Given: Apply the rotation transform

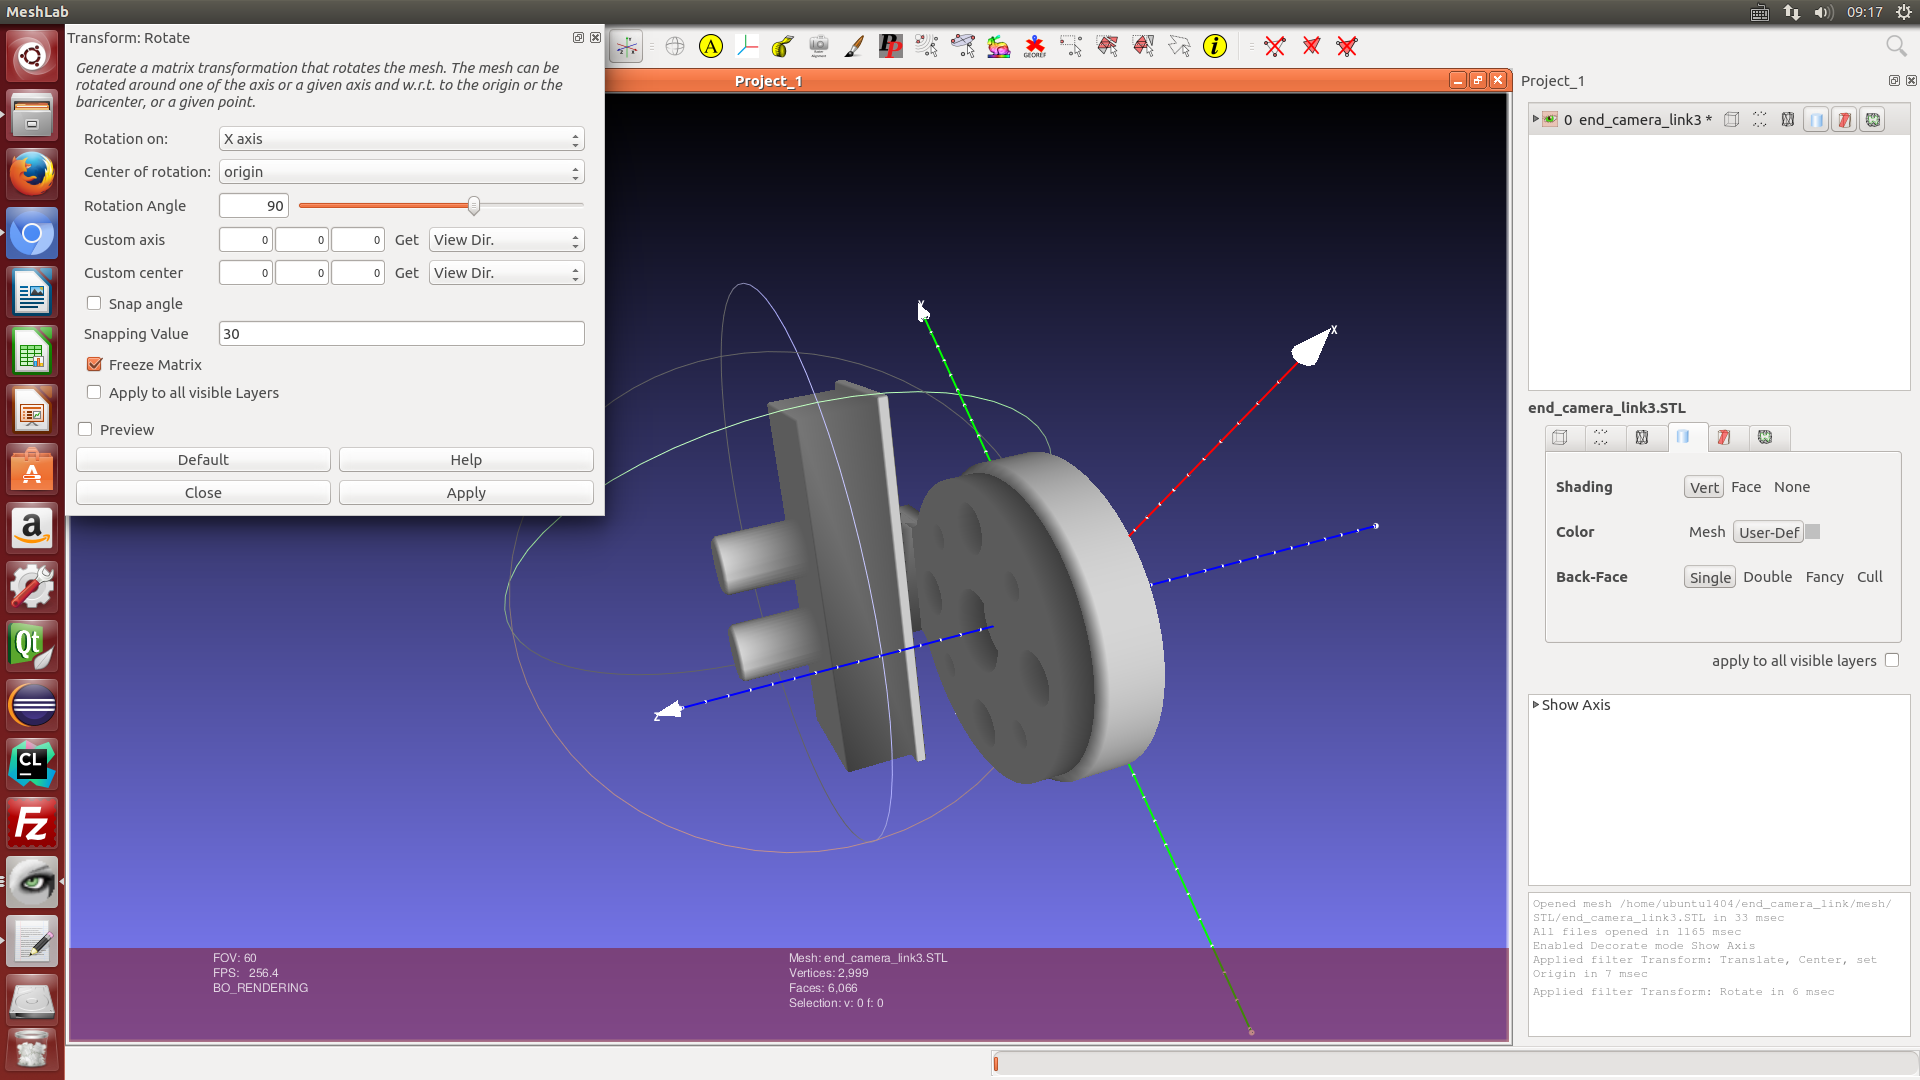Looking at the screenshot, I should (466, 493).
